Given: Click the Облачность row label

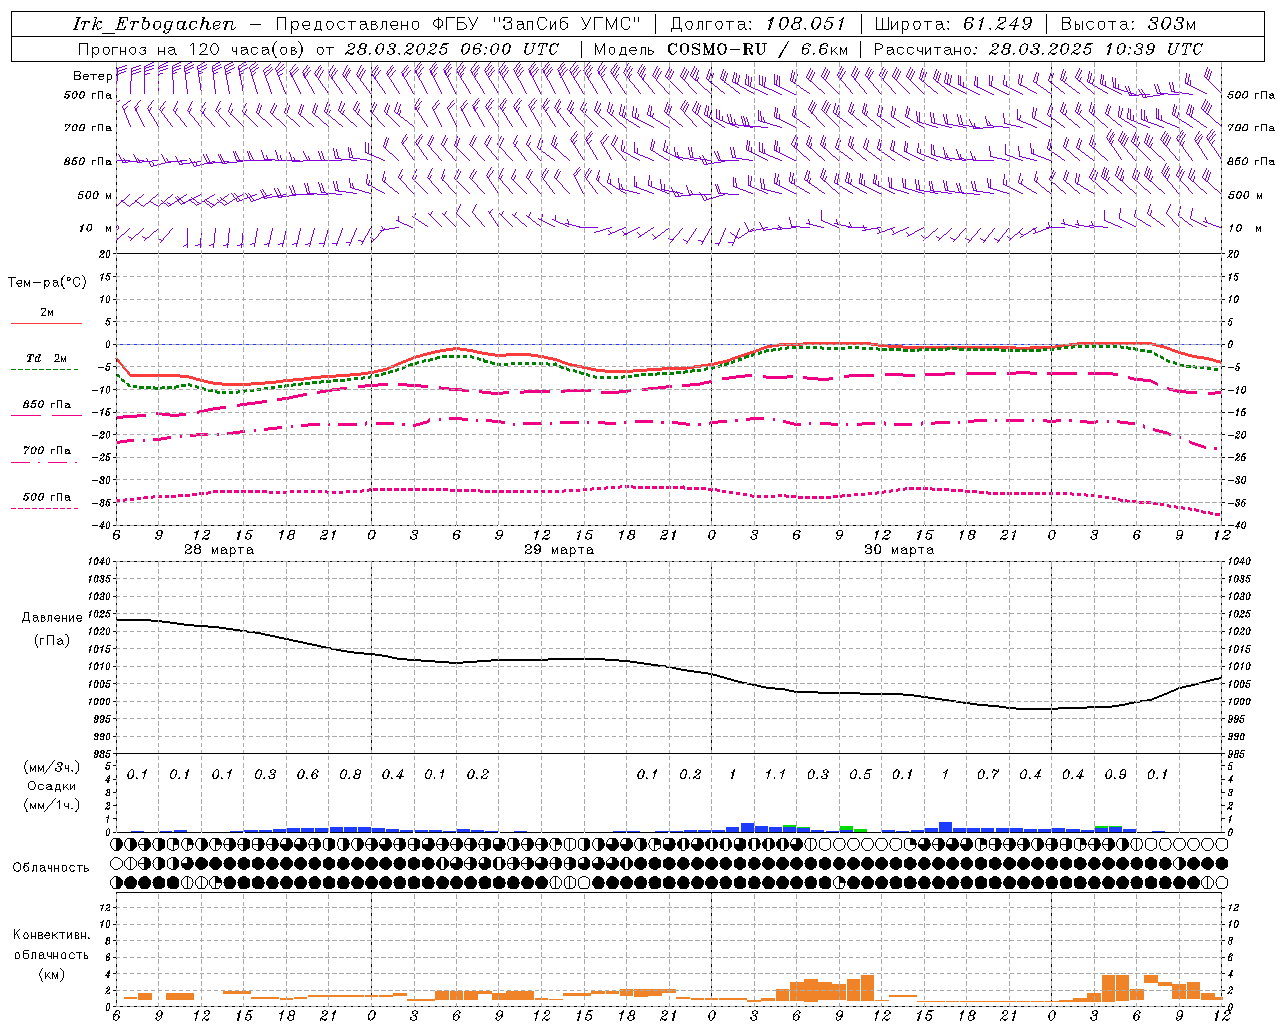Looking at the screenshot, I should (50, 867).
